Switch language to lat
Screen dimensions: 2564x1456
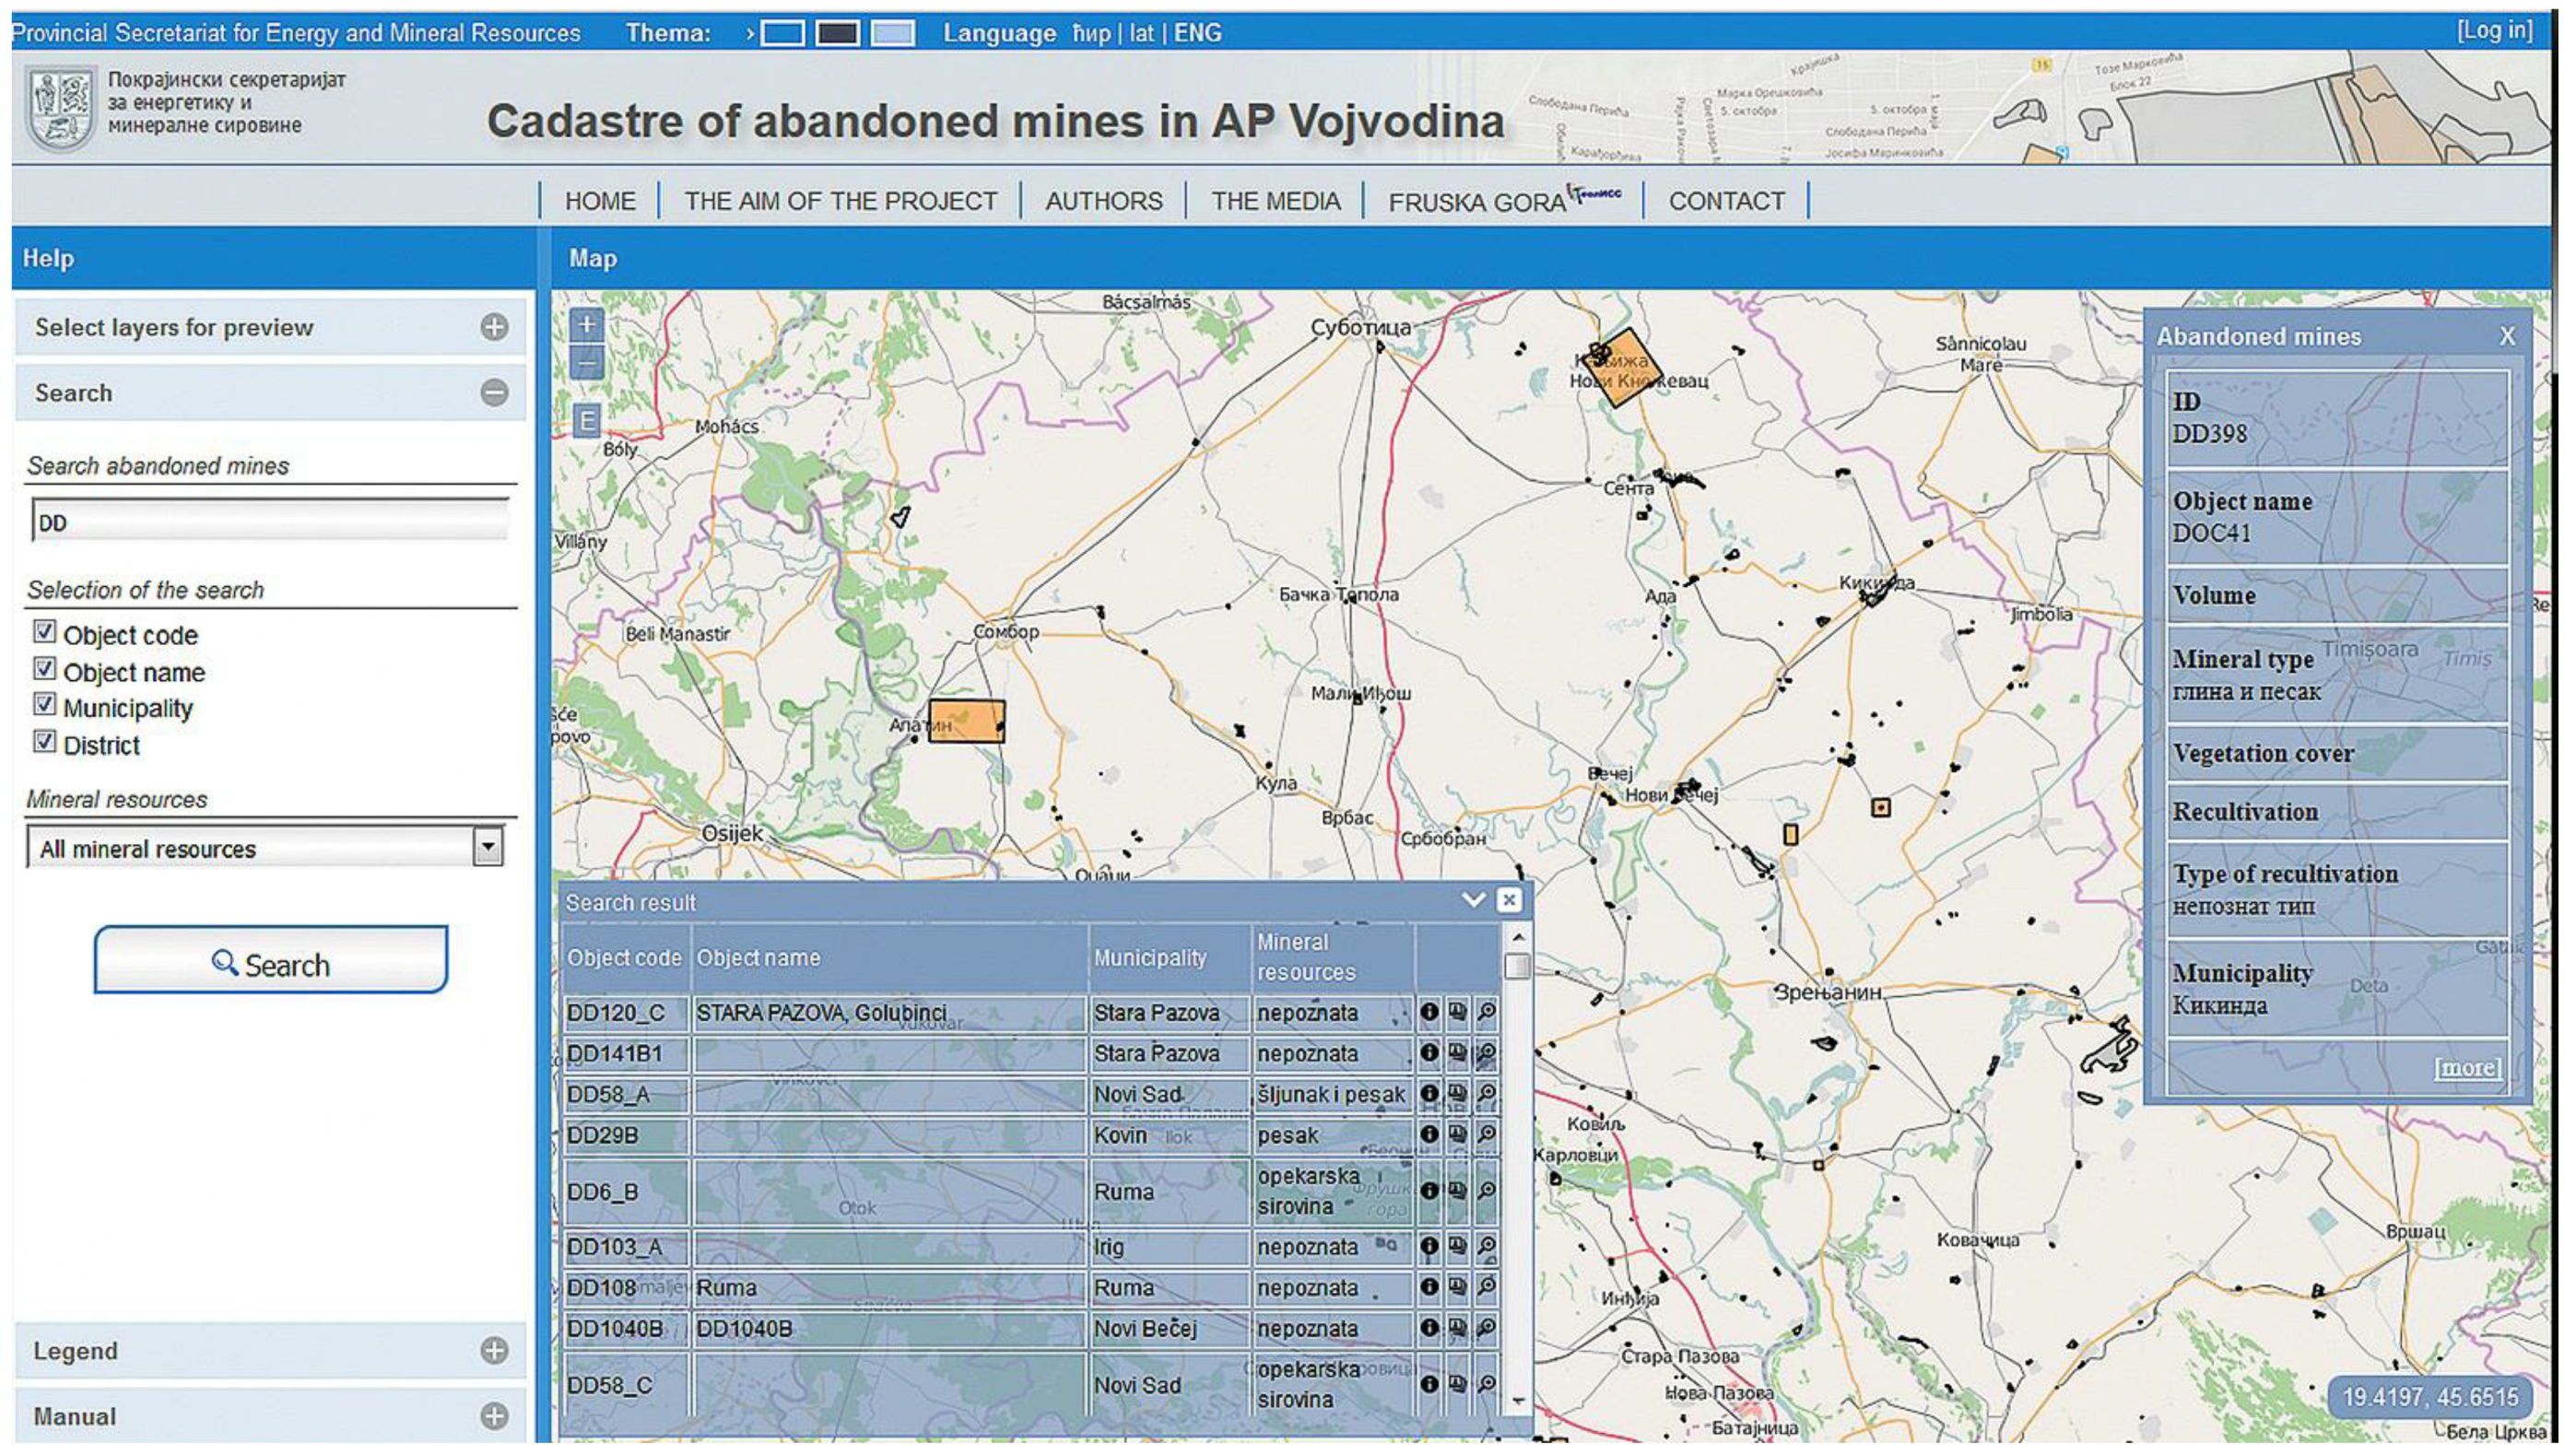[1142, 33]
